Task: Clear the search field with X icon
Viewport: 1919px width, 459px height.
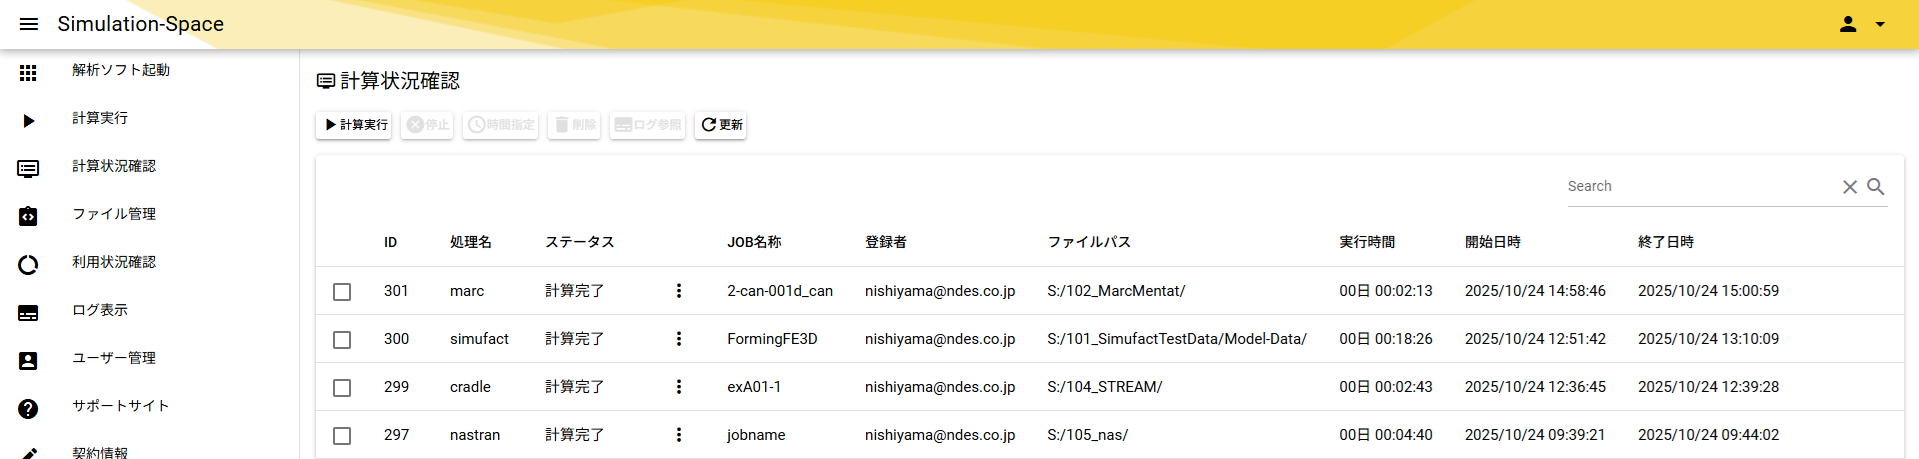Action: 1850,187
